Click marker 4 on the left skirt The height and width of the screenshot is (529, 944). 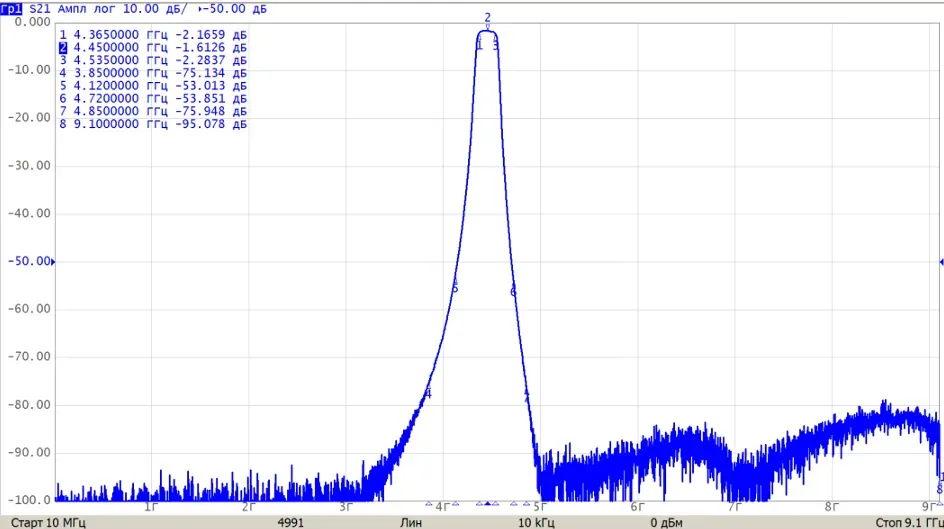428,394
